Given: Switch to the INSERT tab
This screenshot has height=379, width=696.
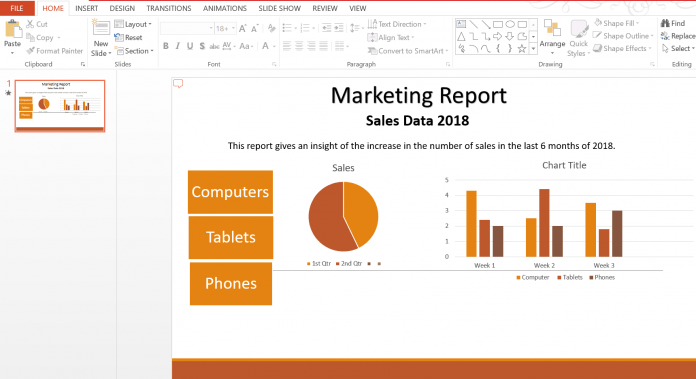Looking at the screenshot, I should (87, 8).
